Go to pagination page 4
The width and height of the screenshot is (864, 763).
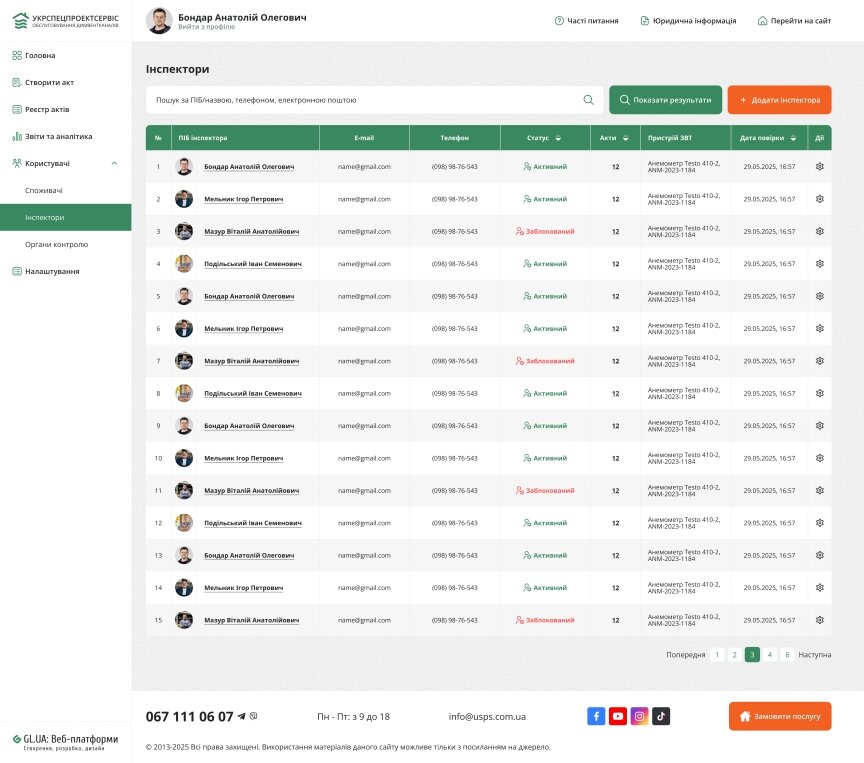(769, 654)
